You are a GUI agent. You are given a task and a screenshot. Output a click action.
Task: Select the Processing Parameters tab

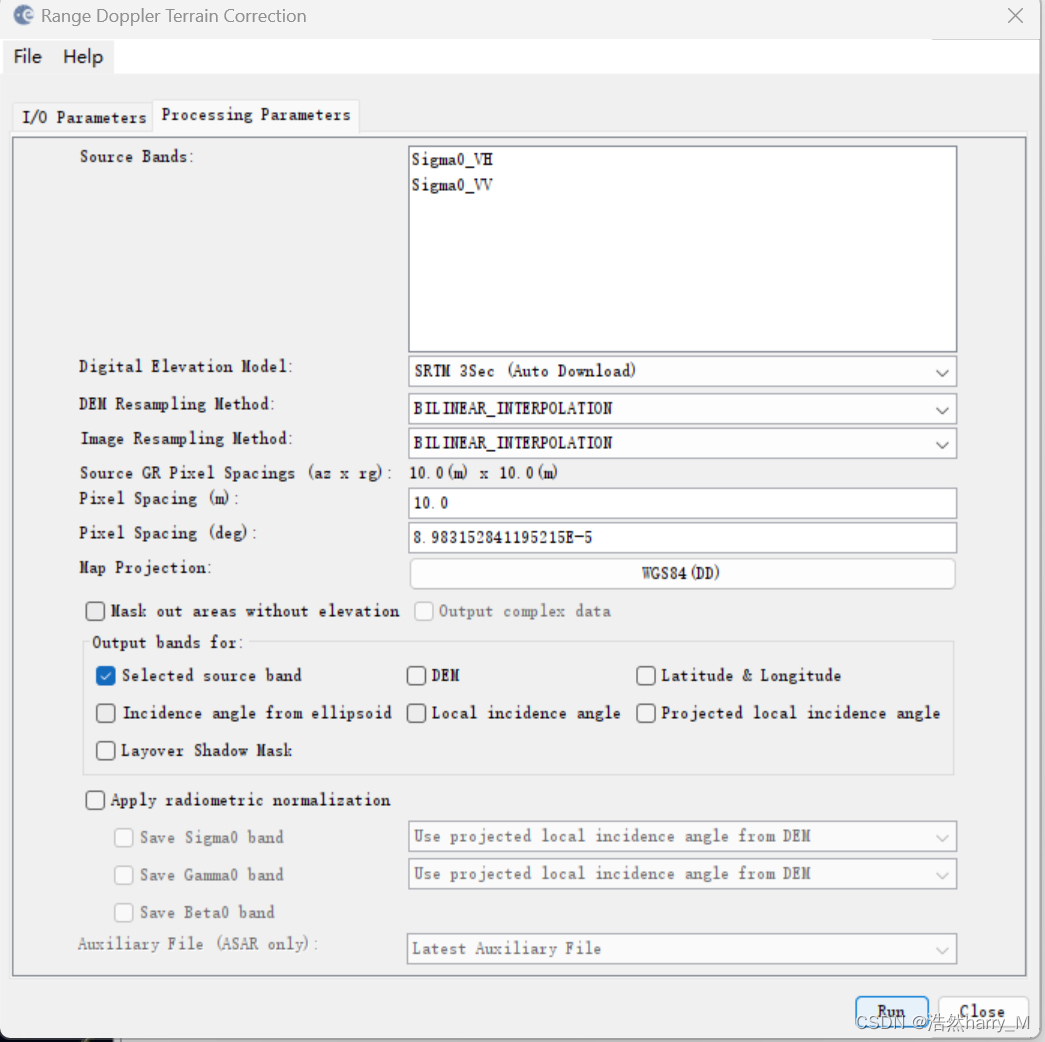pos(256,115)
